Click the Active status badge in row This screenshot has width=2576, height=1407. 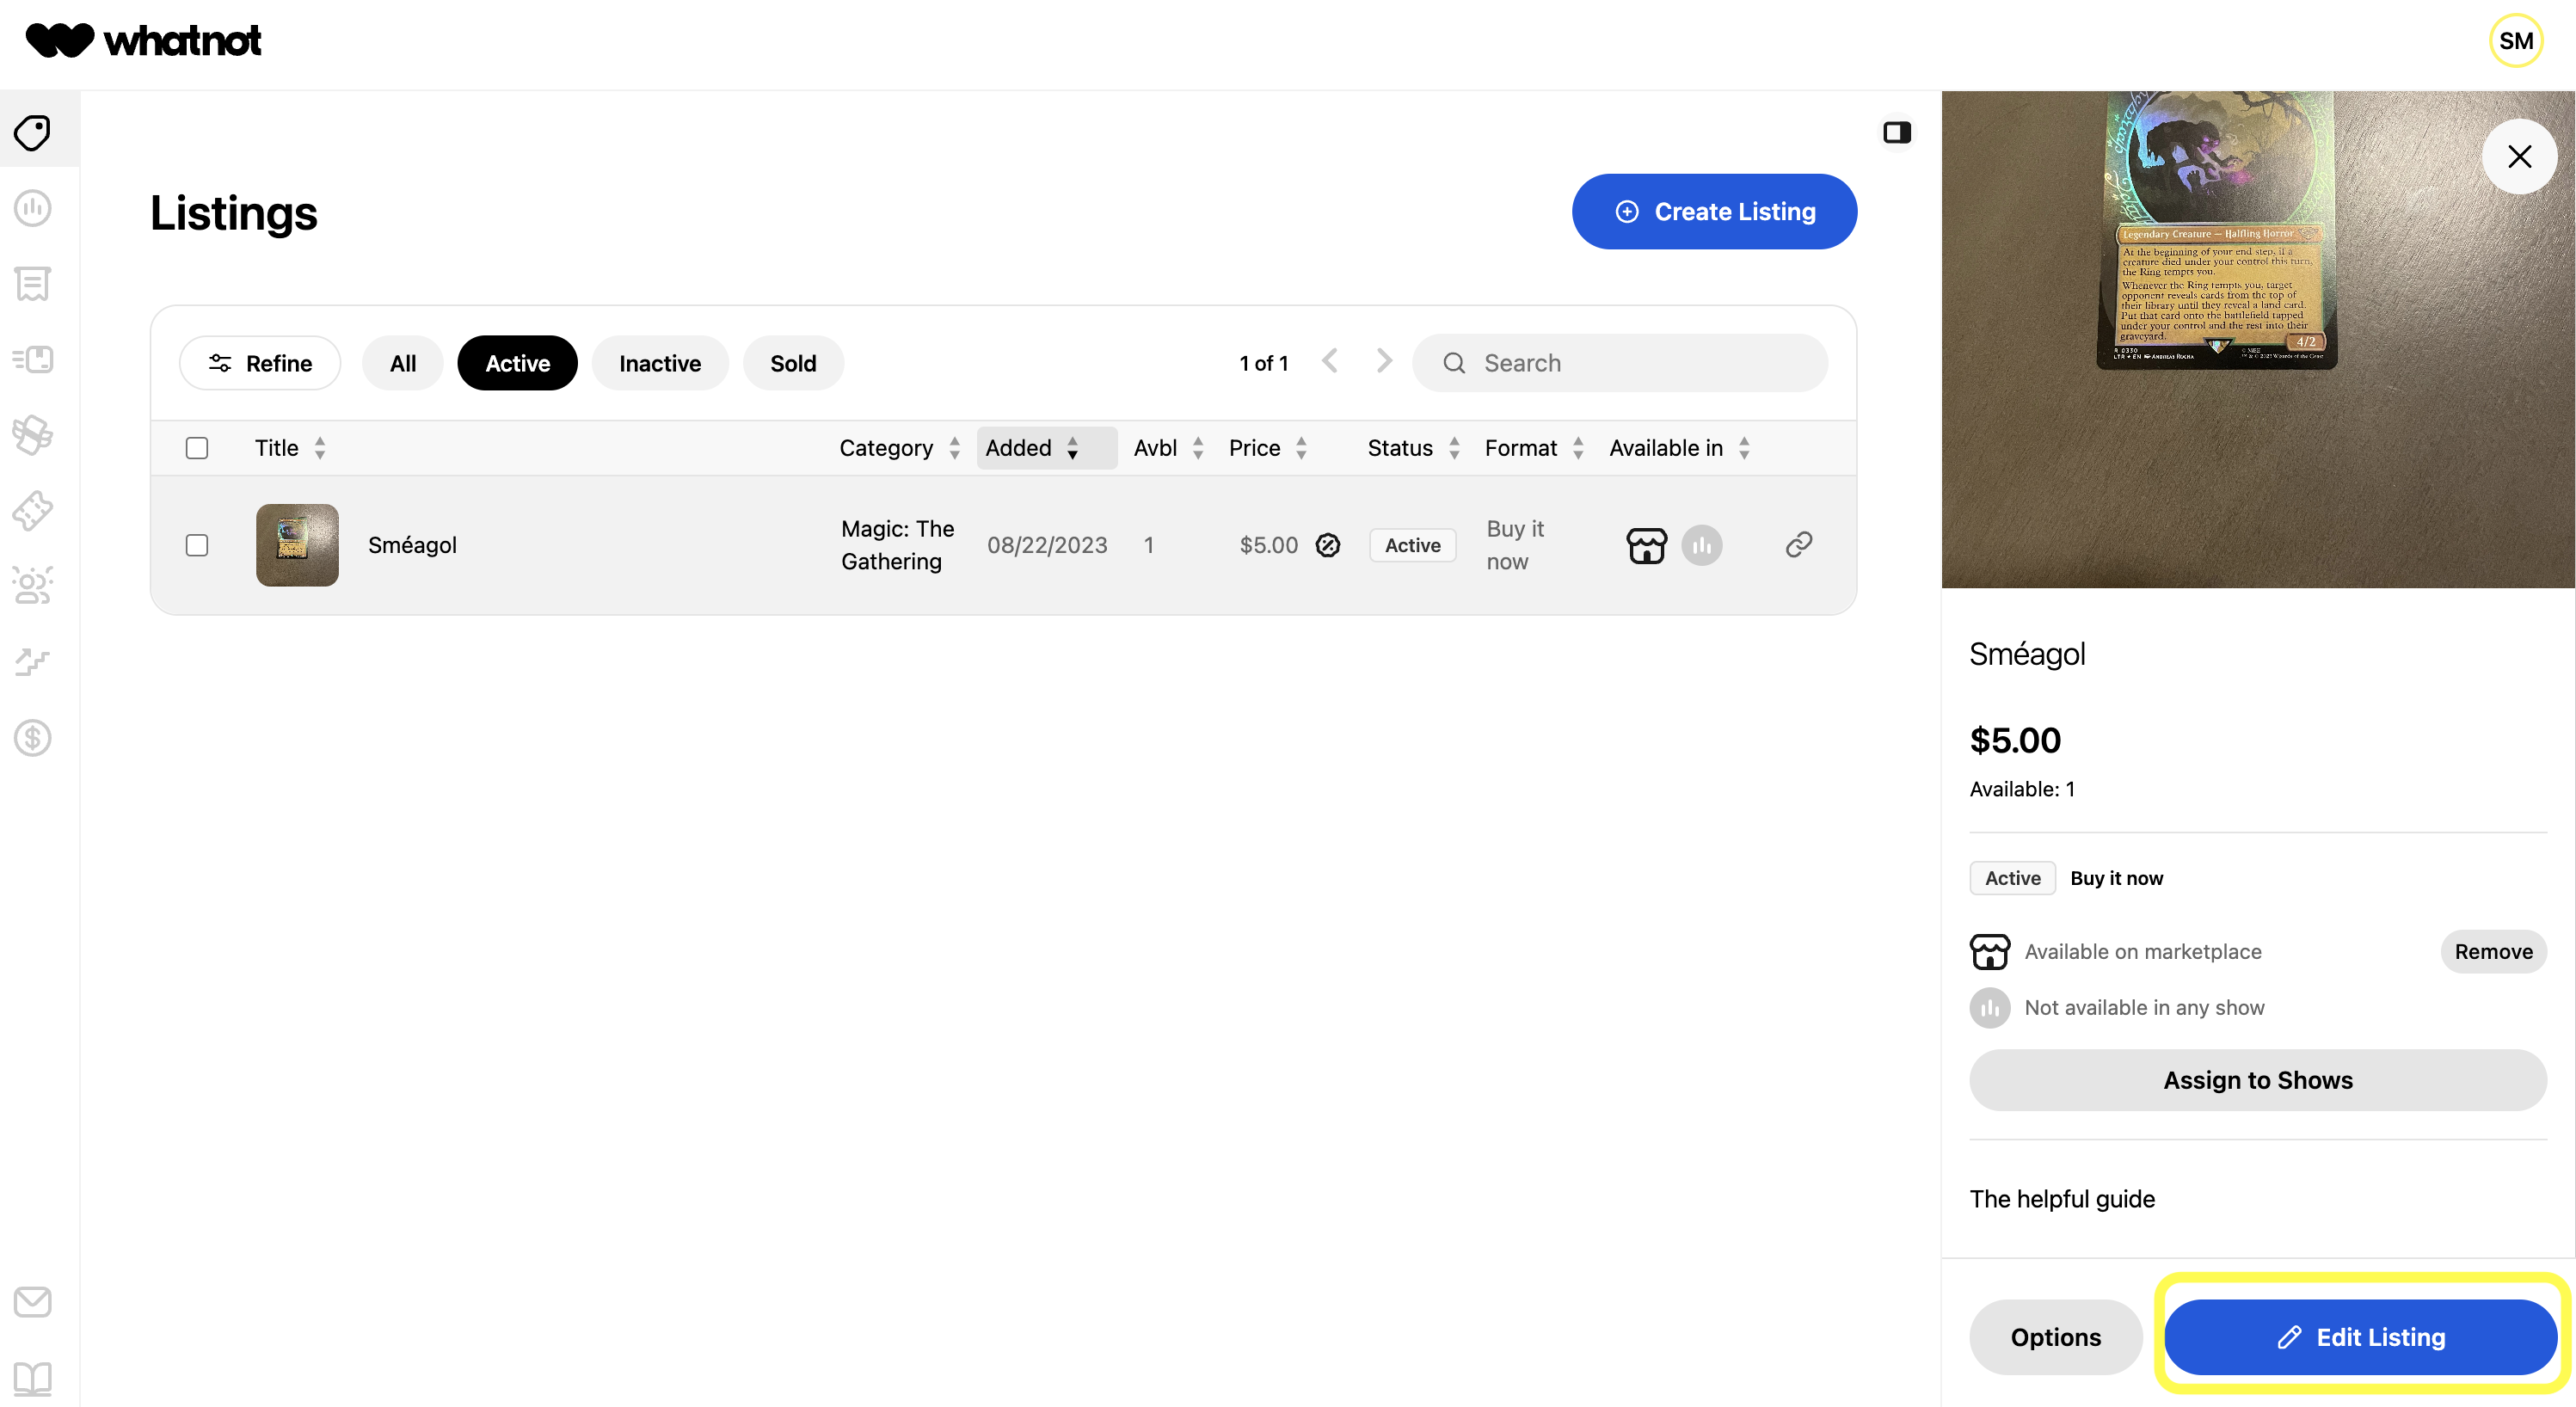1412,545
